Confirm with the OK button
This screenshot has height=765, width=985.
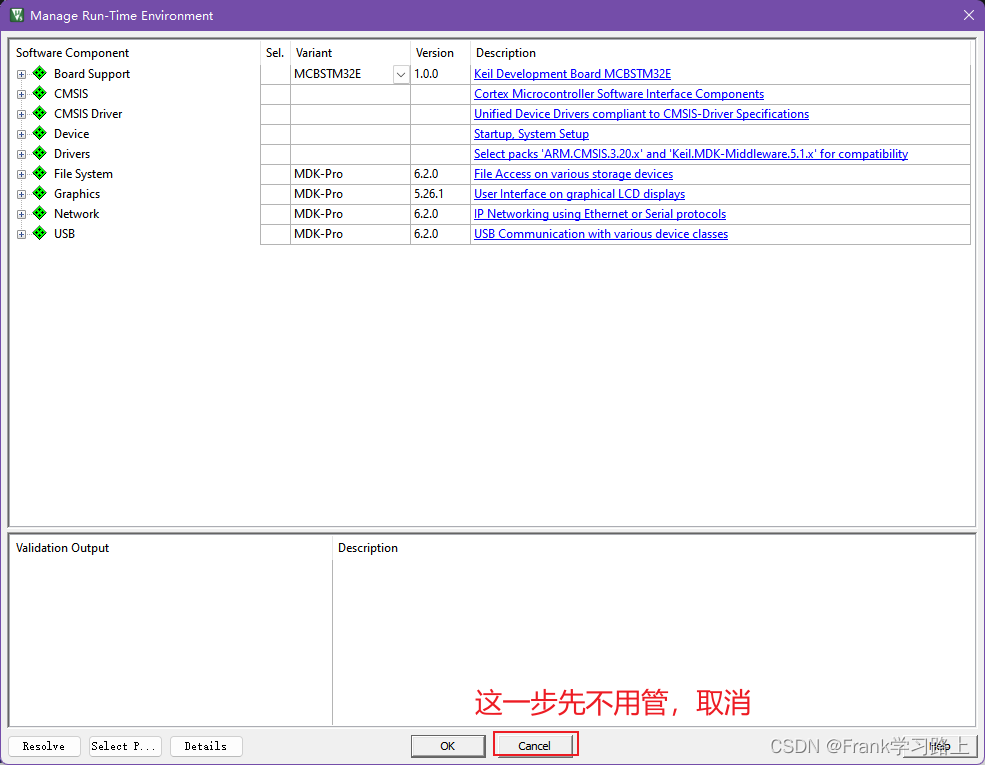point(448,746)
